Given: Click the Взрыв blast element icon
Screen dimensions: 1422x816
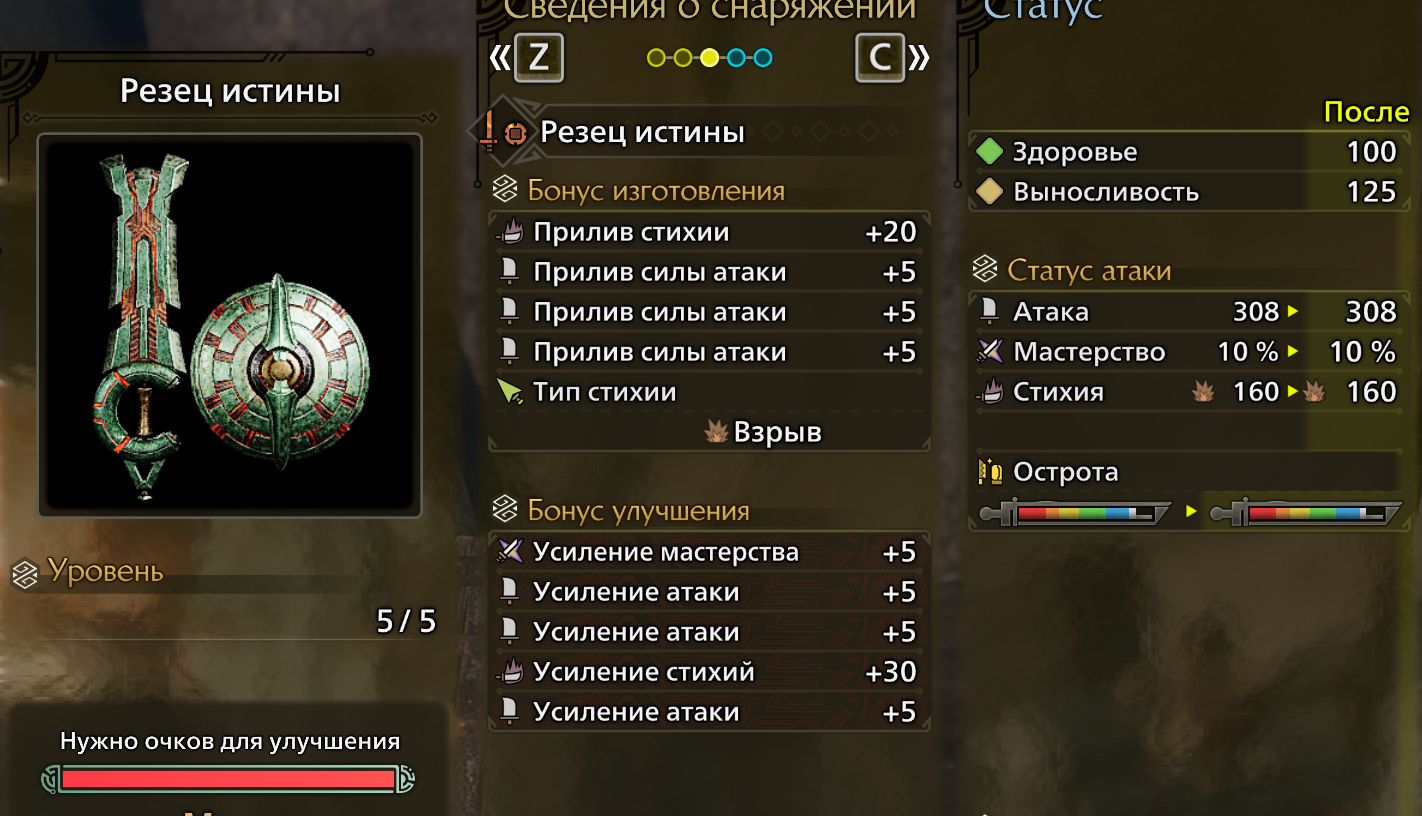Looking at the screenshot, I should coord(715,432).
